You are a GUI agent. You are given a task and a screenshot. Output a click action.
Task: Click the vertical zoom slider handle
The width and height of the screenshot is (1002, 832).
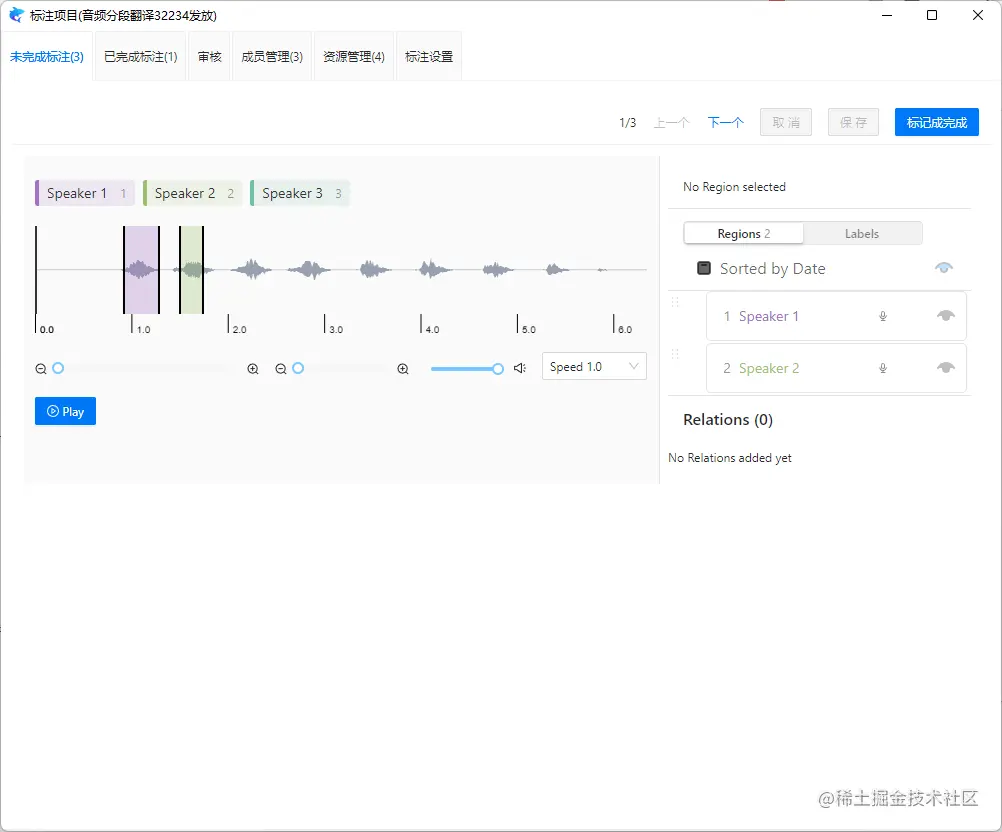coord(298,368)
